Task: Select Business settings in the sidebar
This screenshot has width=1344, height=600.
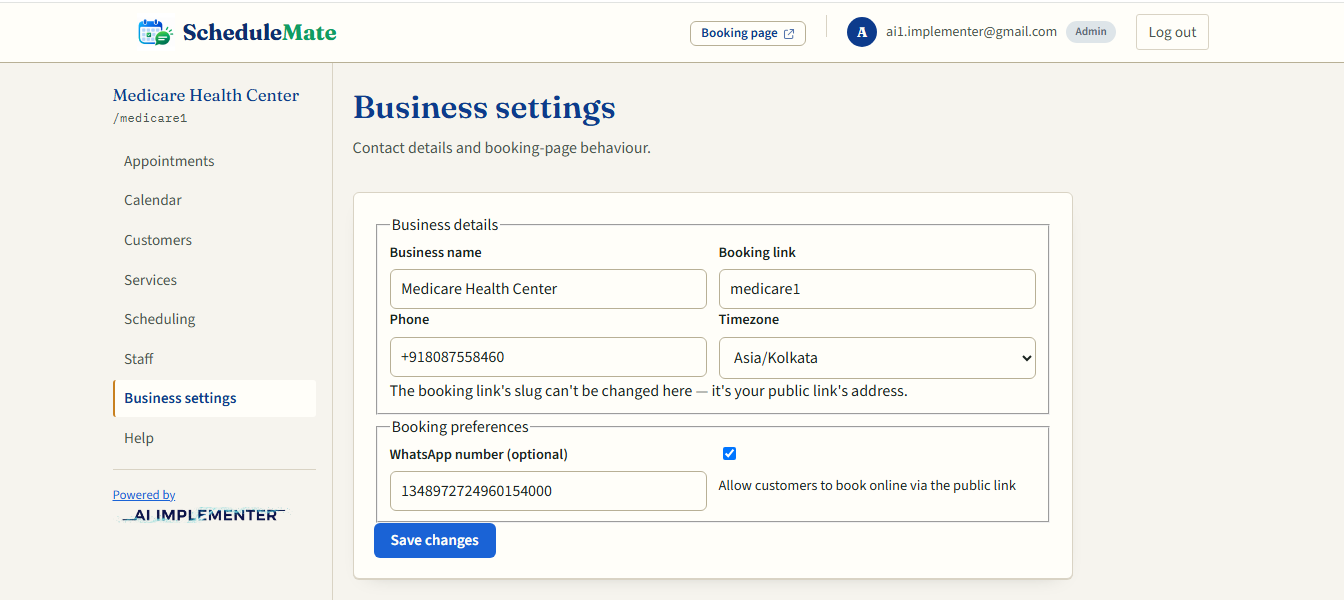Action: (215, 398)
